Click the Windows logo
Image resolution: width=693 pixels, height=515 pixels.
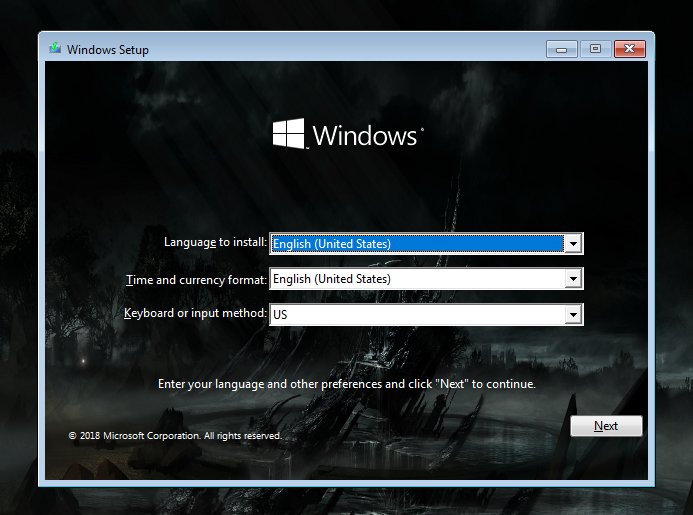click(x=348, y=134)
